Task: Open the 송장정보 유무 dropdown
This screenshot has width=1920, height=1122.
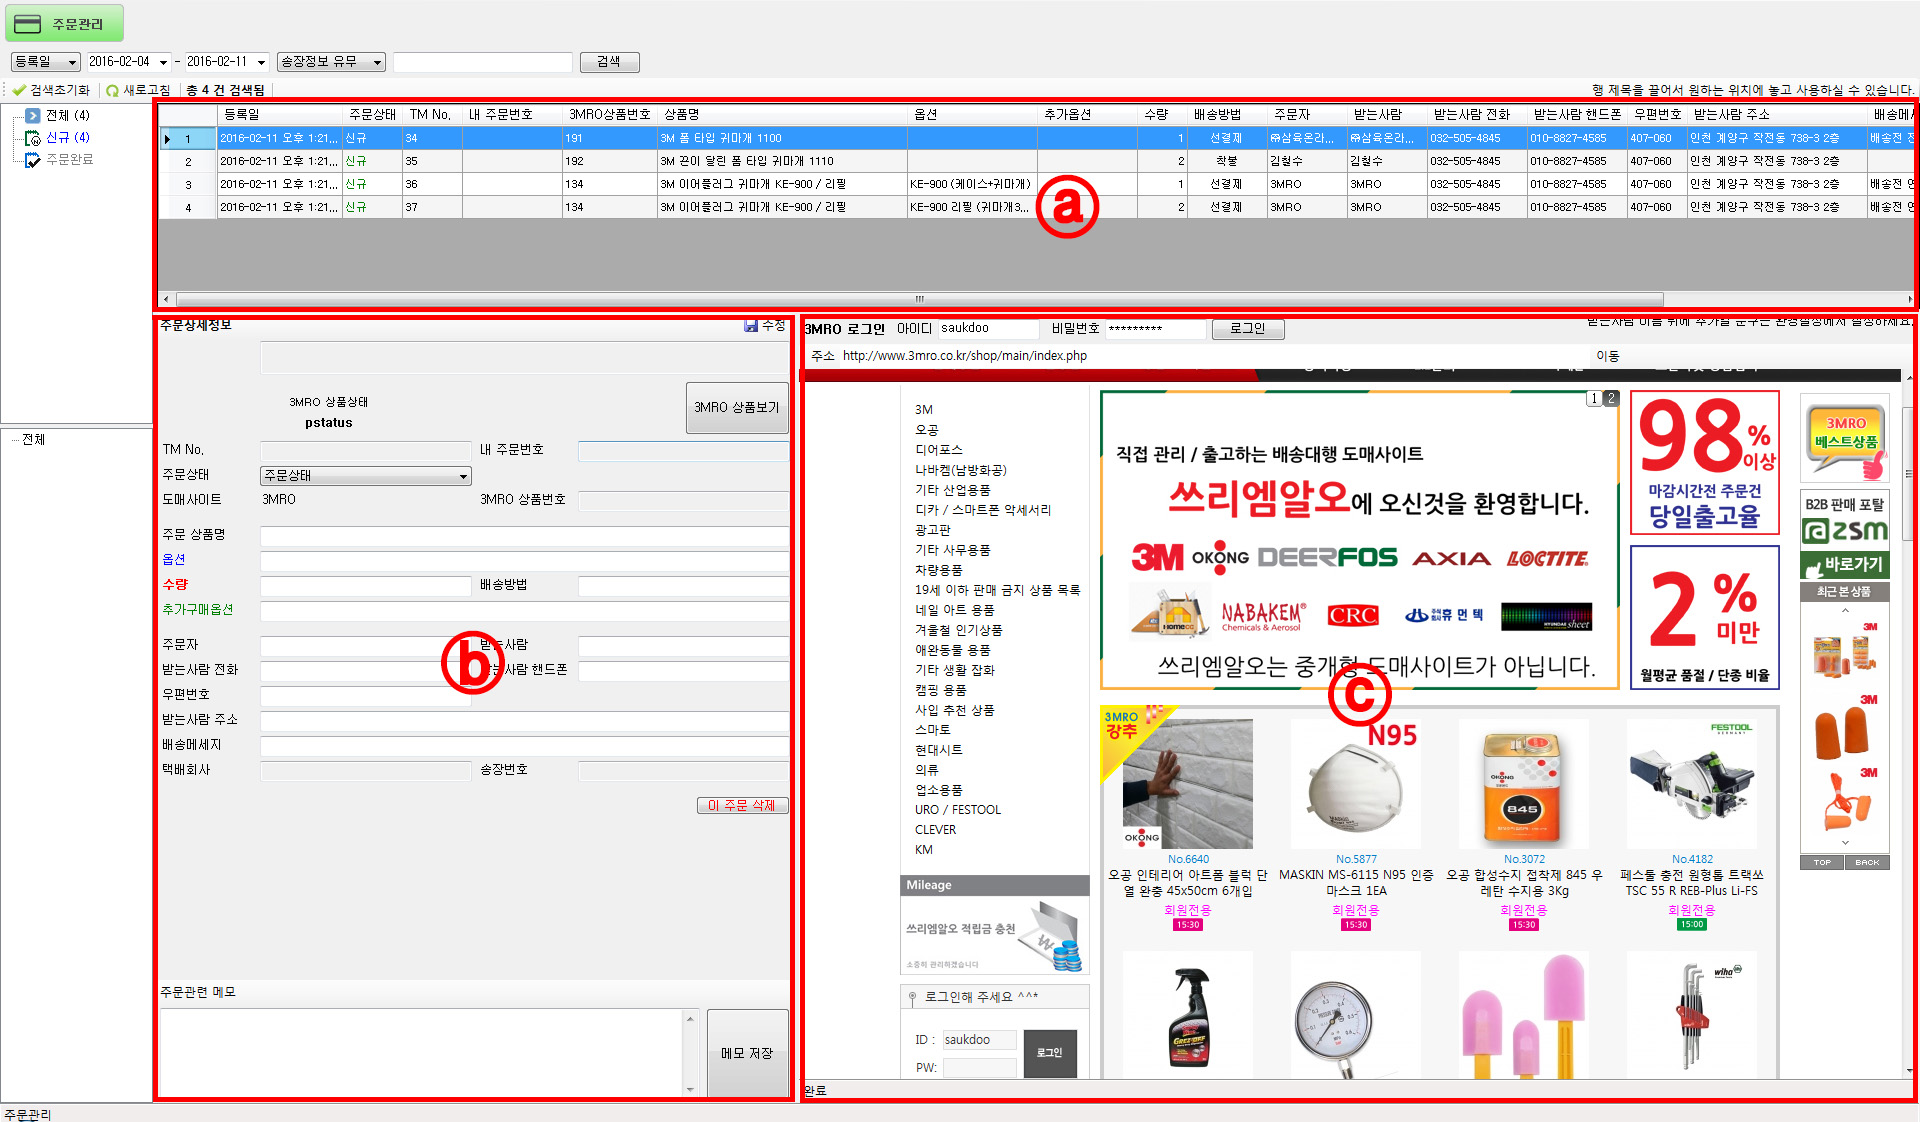Action: (331, 62)
